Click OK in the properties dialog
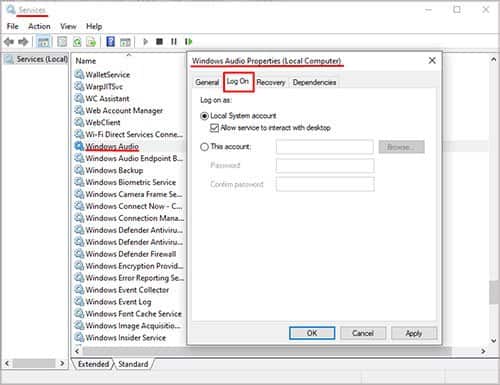 (312, 333)
